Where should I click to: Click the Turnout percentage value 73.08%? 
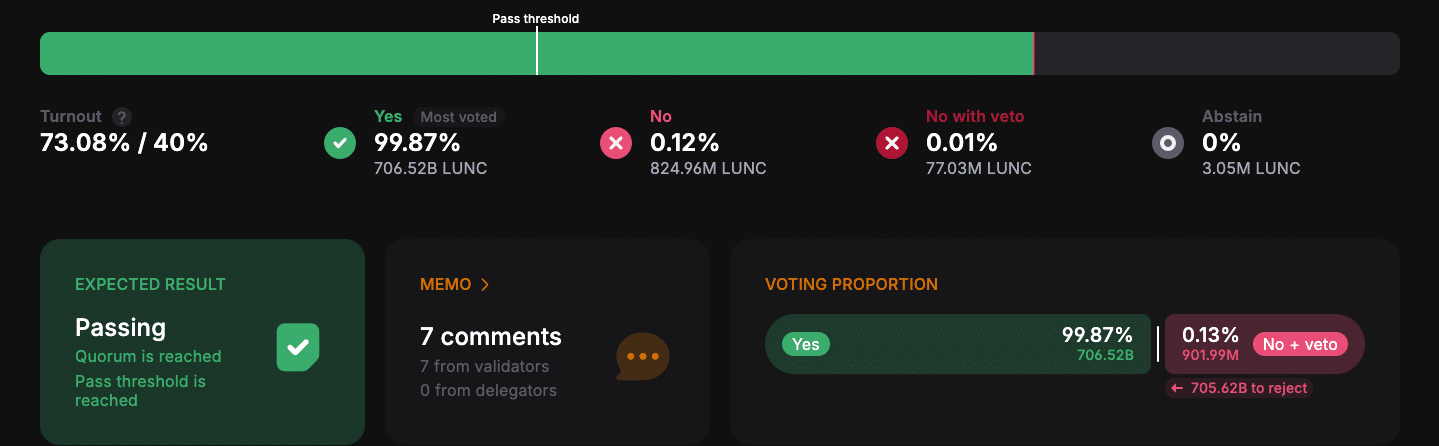85,143
